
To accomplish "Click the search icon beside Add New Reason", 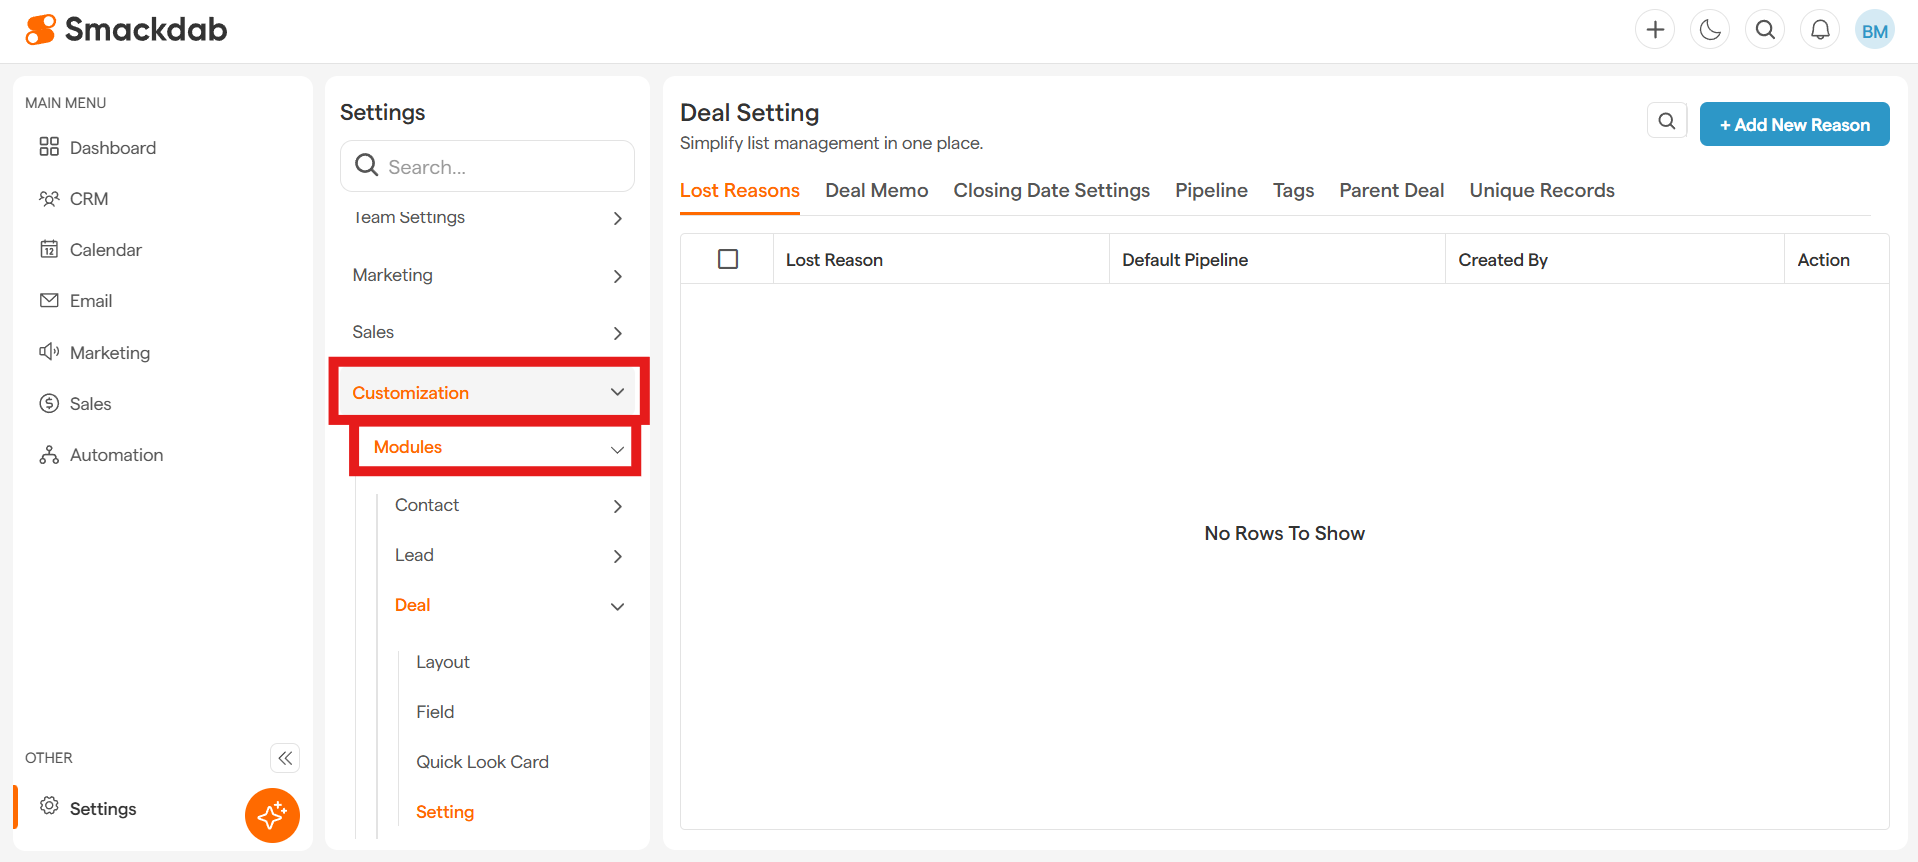I will [x=1666, y=121].
